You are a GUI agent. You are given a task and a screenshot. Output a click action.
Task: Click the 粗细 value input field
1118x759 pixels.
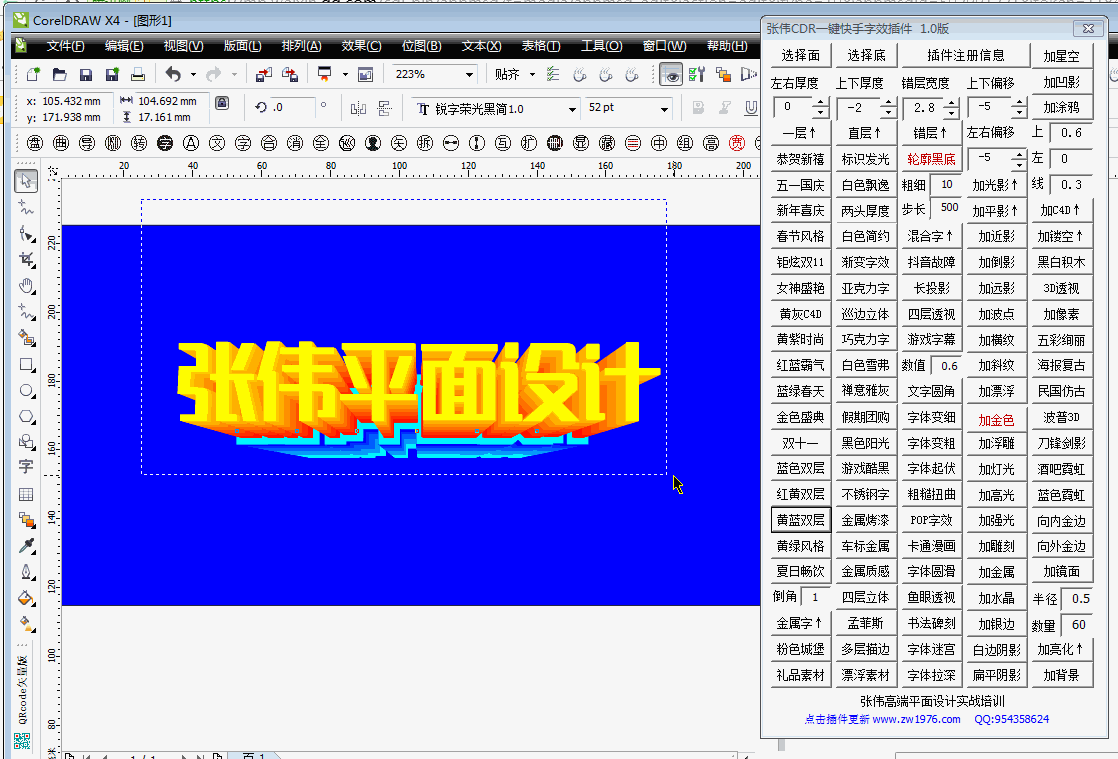pos(946,185)
